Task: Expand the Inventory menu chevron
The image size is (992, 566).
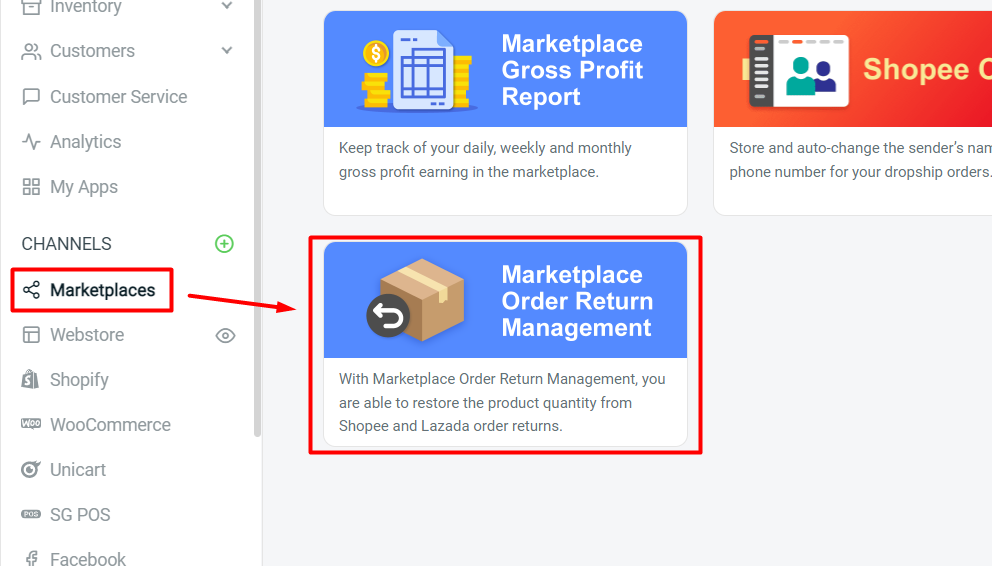Action: click(226, 6)
